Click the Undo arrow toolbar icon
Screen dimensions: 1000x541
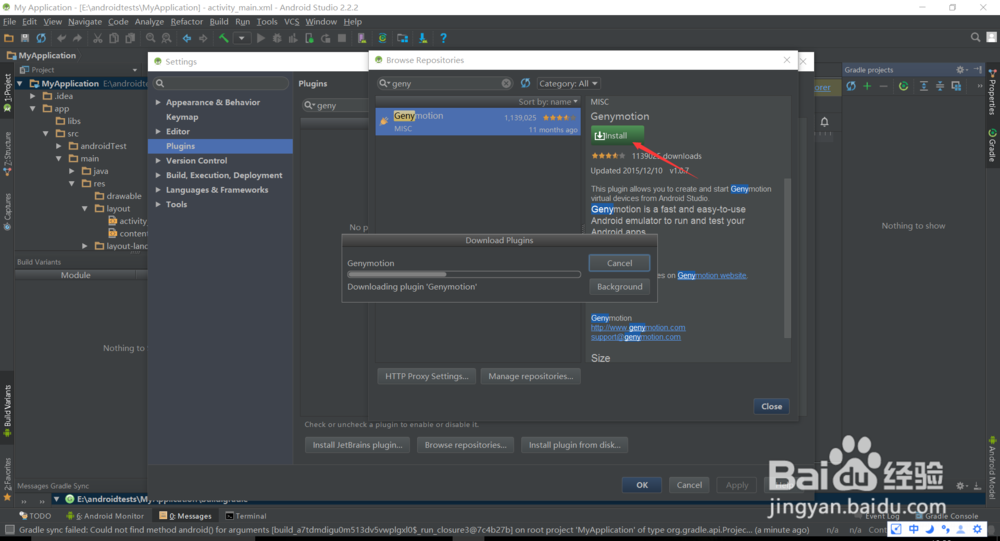61,38
